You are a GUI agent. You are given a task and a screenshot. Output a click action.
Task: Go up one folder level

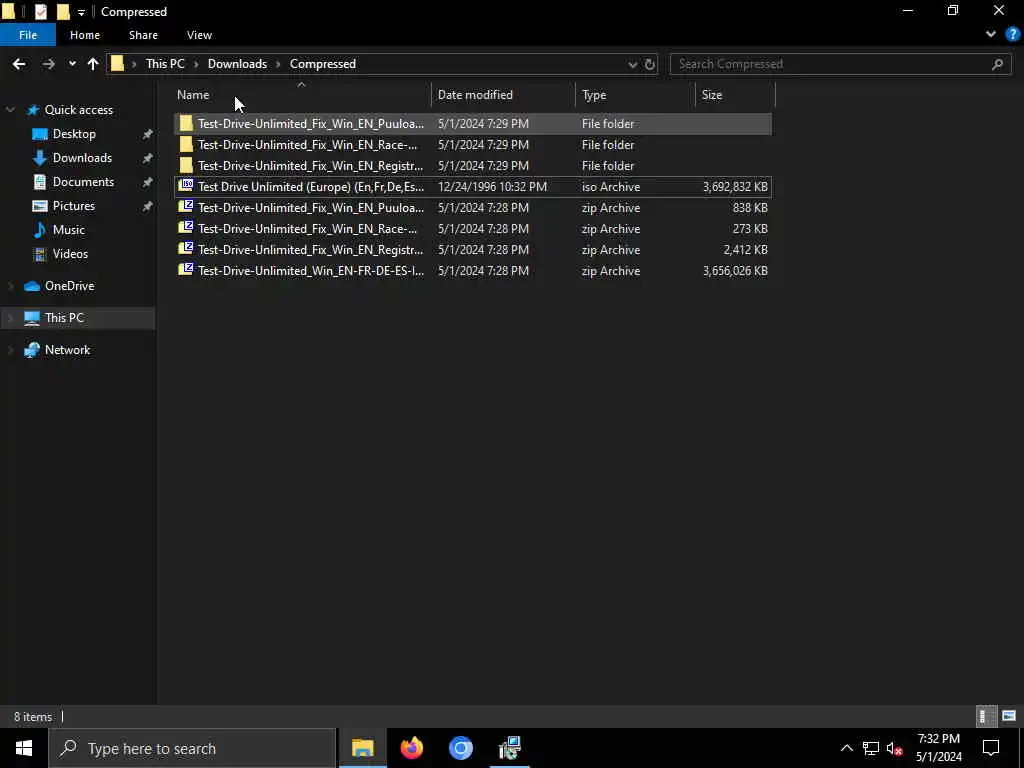[93, 64]
